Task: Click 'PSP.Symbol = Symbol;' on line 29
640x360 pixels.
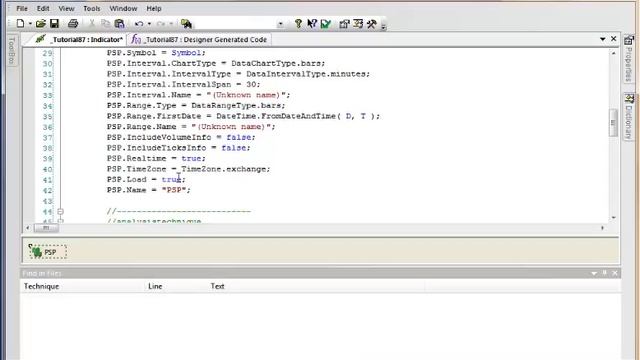Action: (x=156, y=53)
